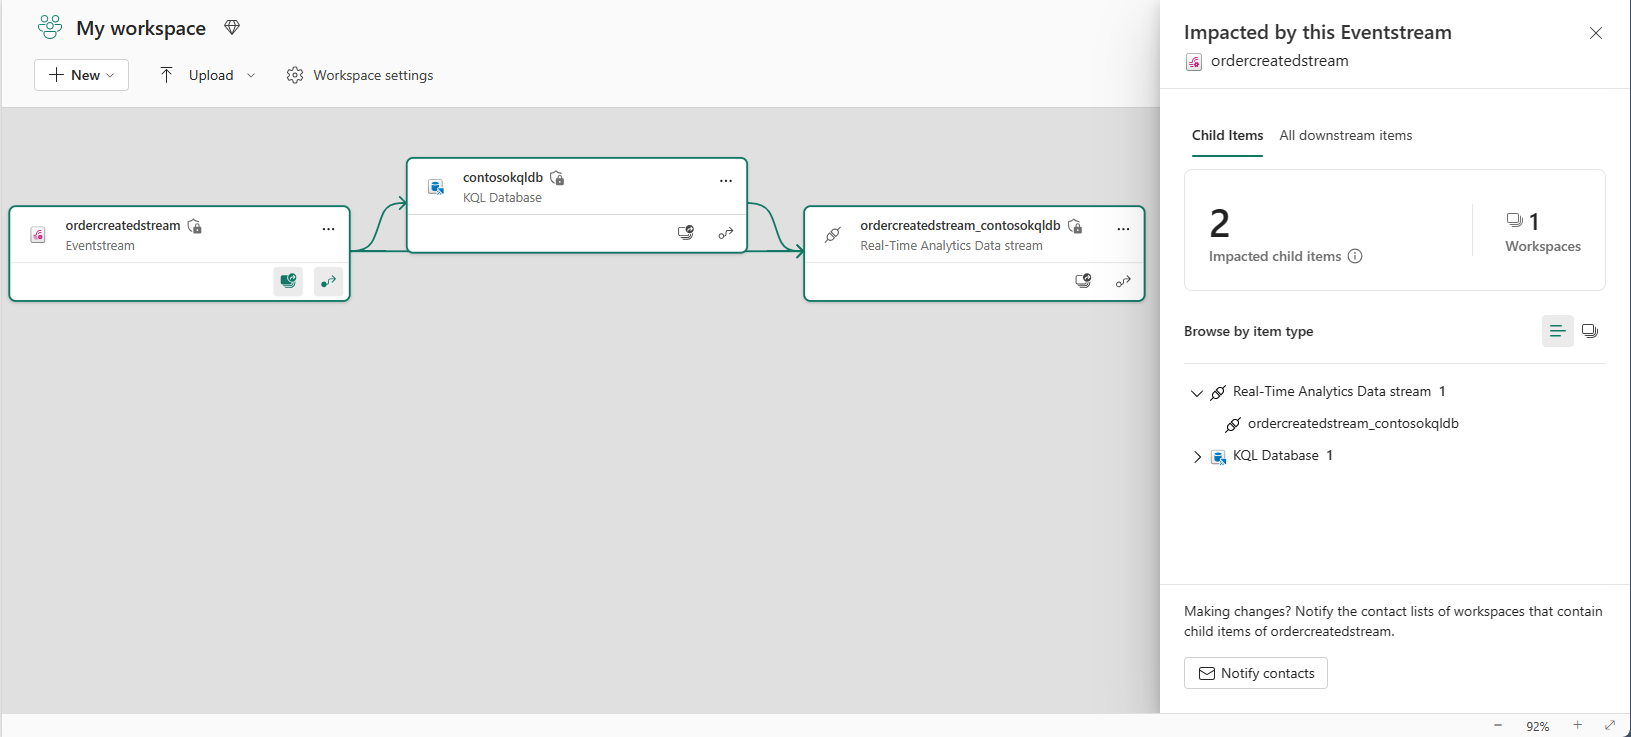Click the Notify contacts button
This screenshot has width=1631, height=737.
click(1256, 673)
